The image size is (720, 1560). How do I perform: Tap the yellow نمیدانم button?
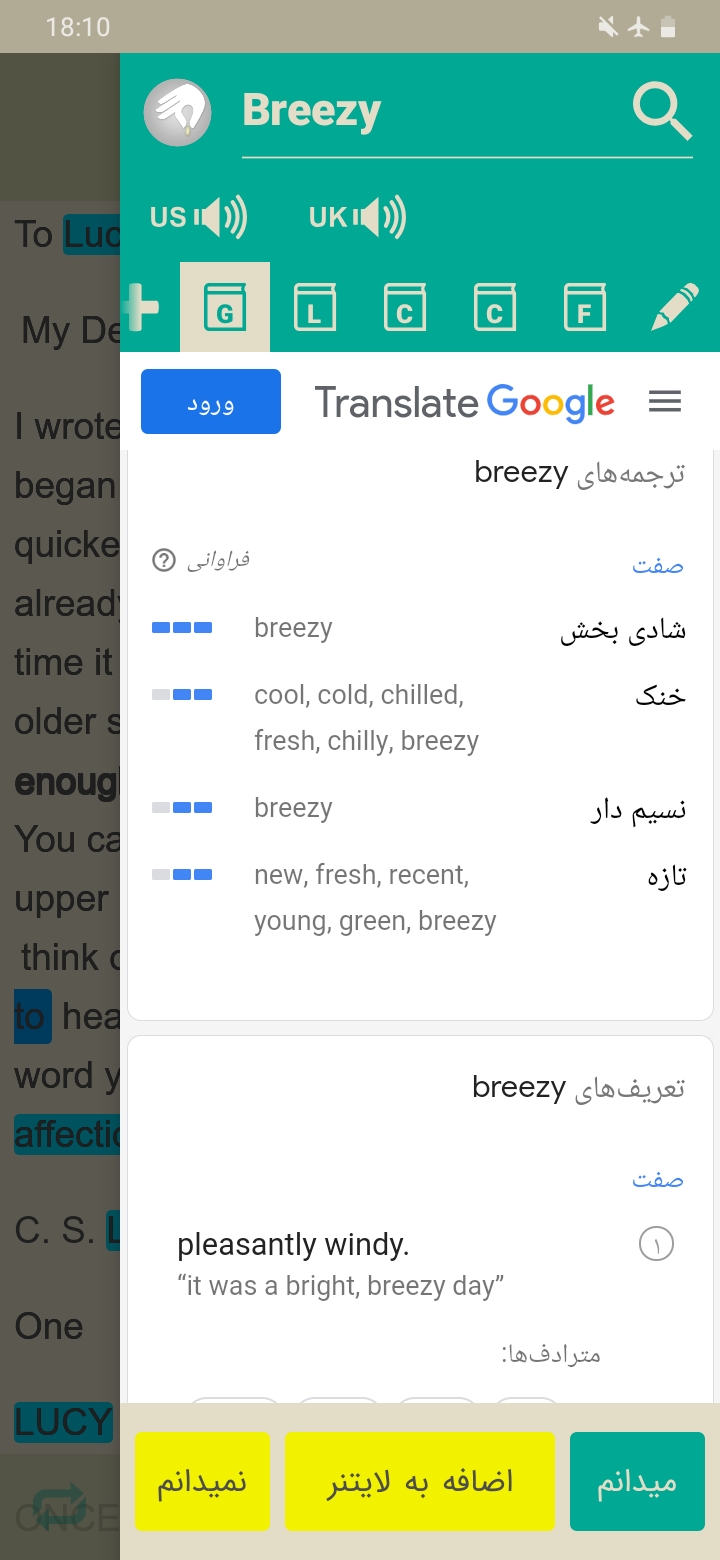pyautogui.click(x=203, y=1481)
